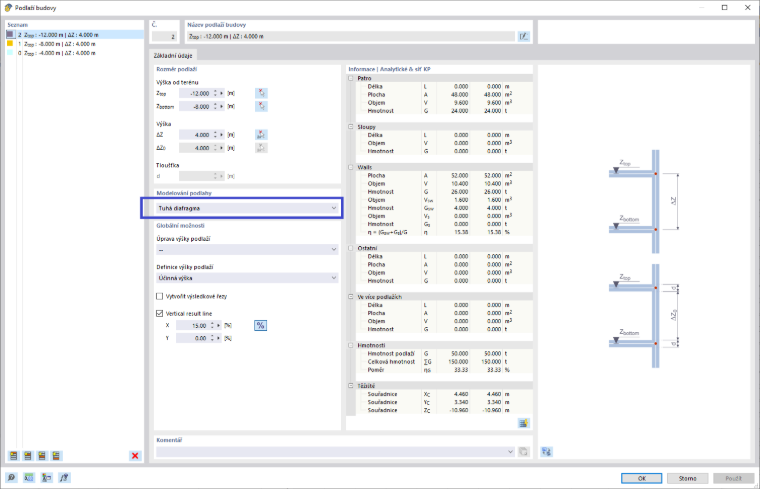This screenshot has height=489, width=760.
Task: Click the info table settings icon below Těžiště section
Action: coord(523,423)
